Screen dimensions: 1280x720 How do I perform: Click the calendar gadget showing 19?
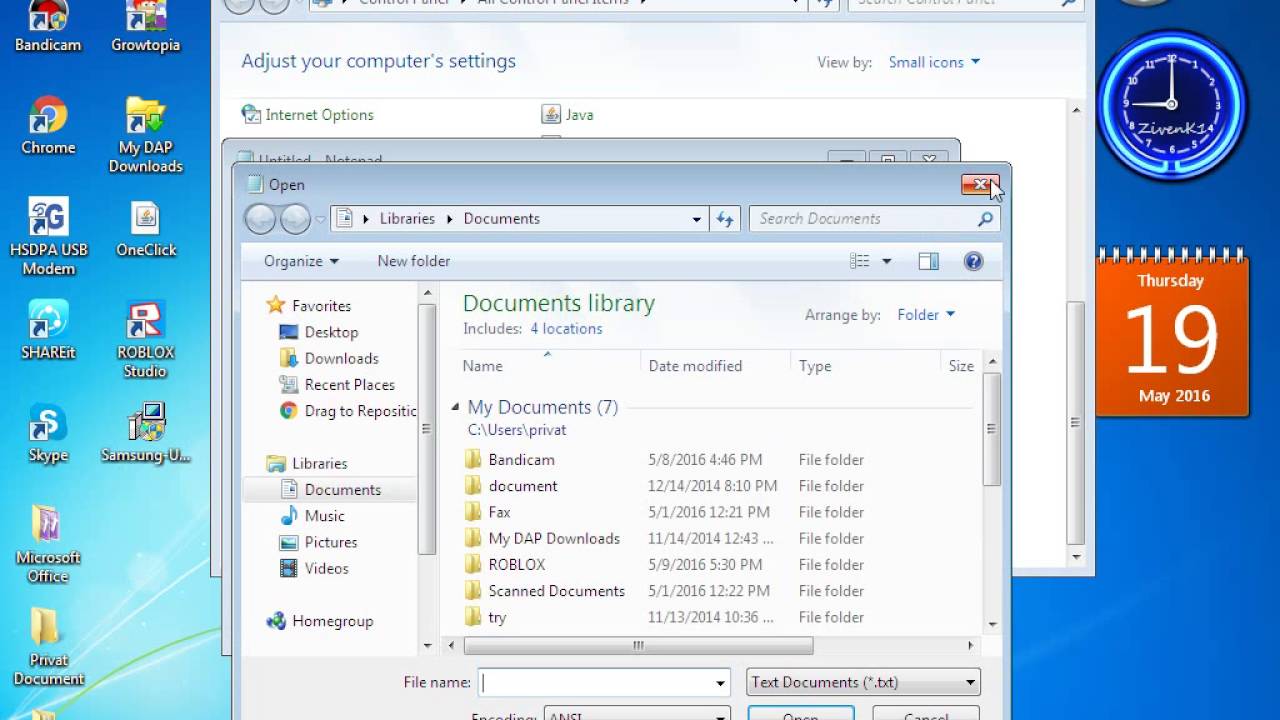[1171, 333]
